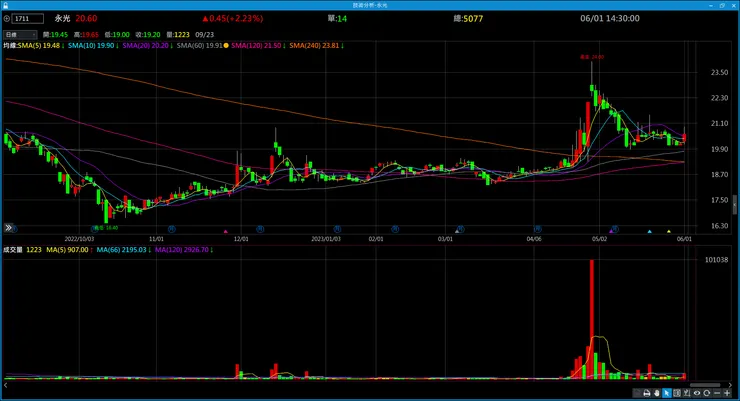Click the circular refresh icon
Screen dimensions: 740x401
[x=706, y=393]
